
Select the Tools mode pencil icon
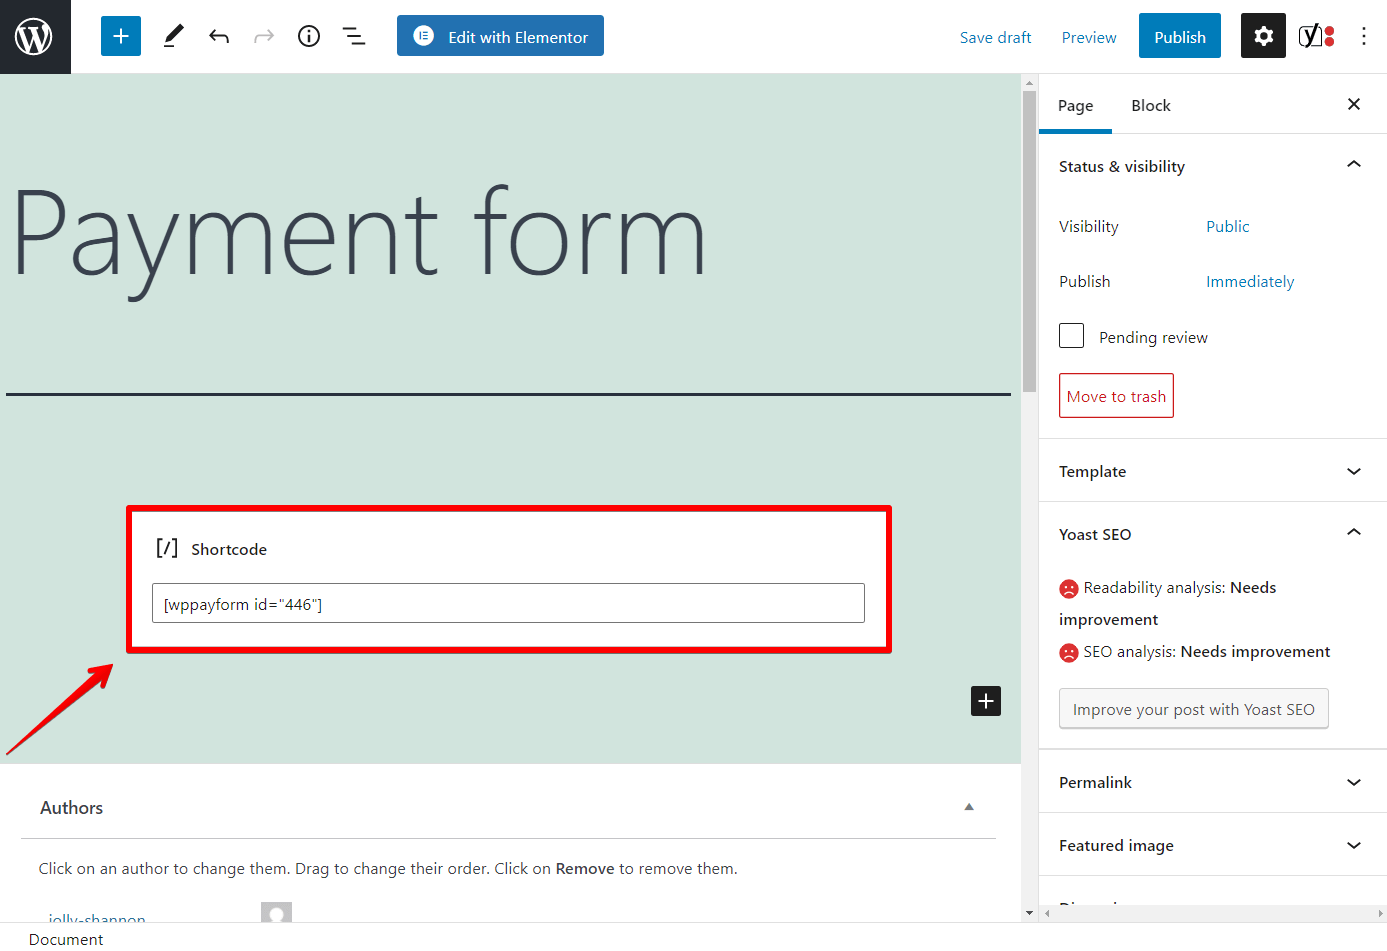pyautogui.click(x=172, y=36)
